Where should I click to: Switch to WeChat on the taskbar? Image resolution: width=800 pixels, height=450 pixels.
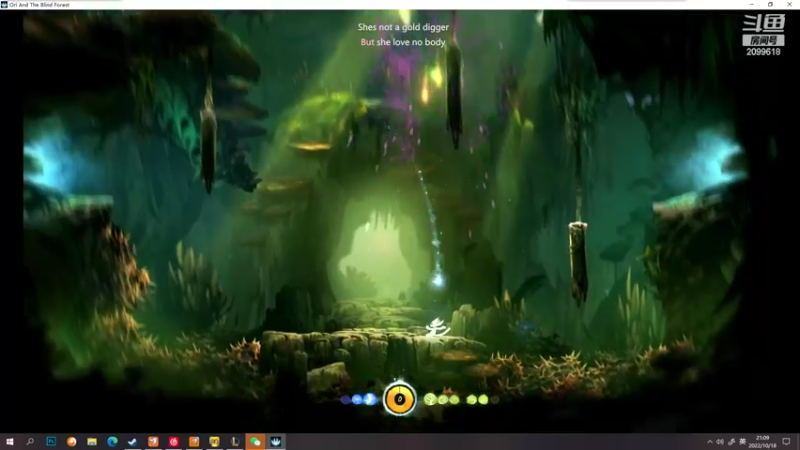[x=255, y=441]
